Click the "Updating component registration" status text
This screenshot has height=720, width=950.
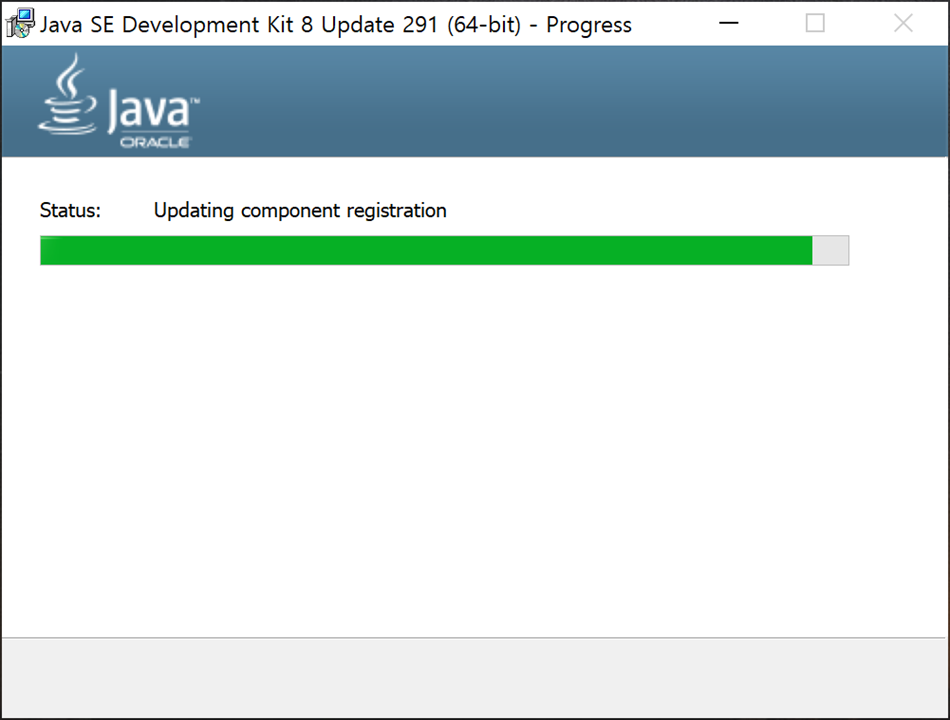click(300, 210)
